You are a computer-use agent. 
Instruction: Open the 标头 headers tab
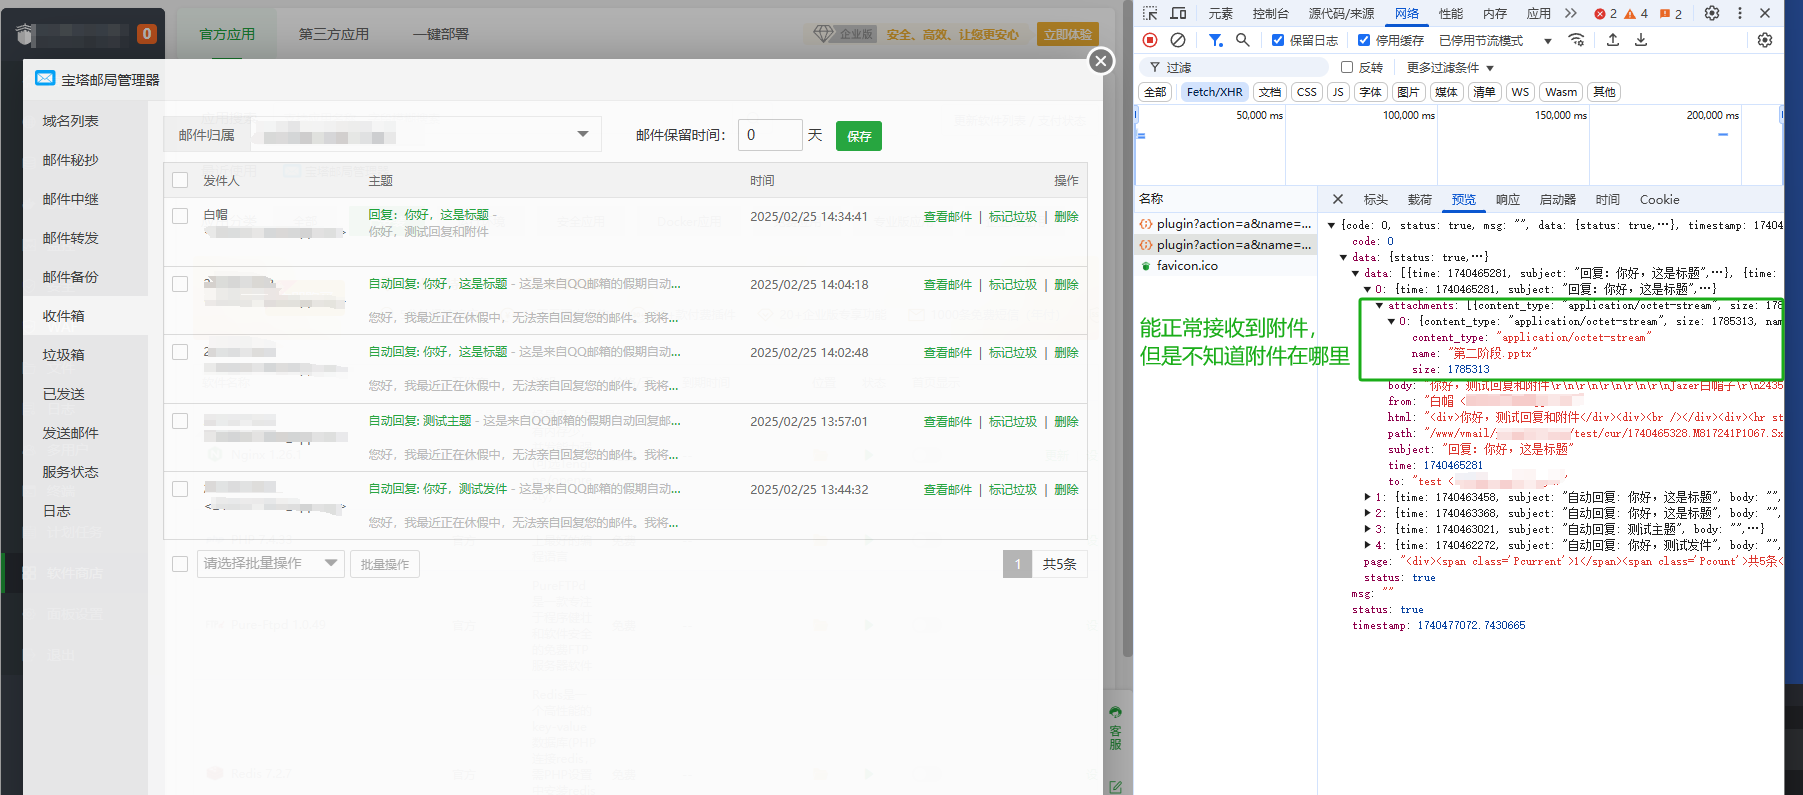1376,199
